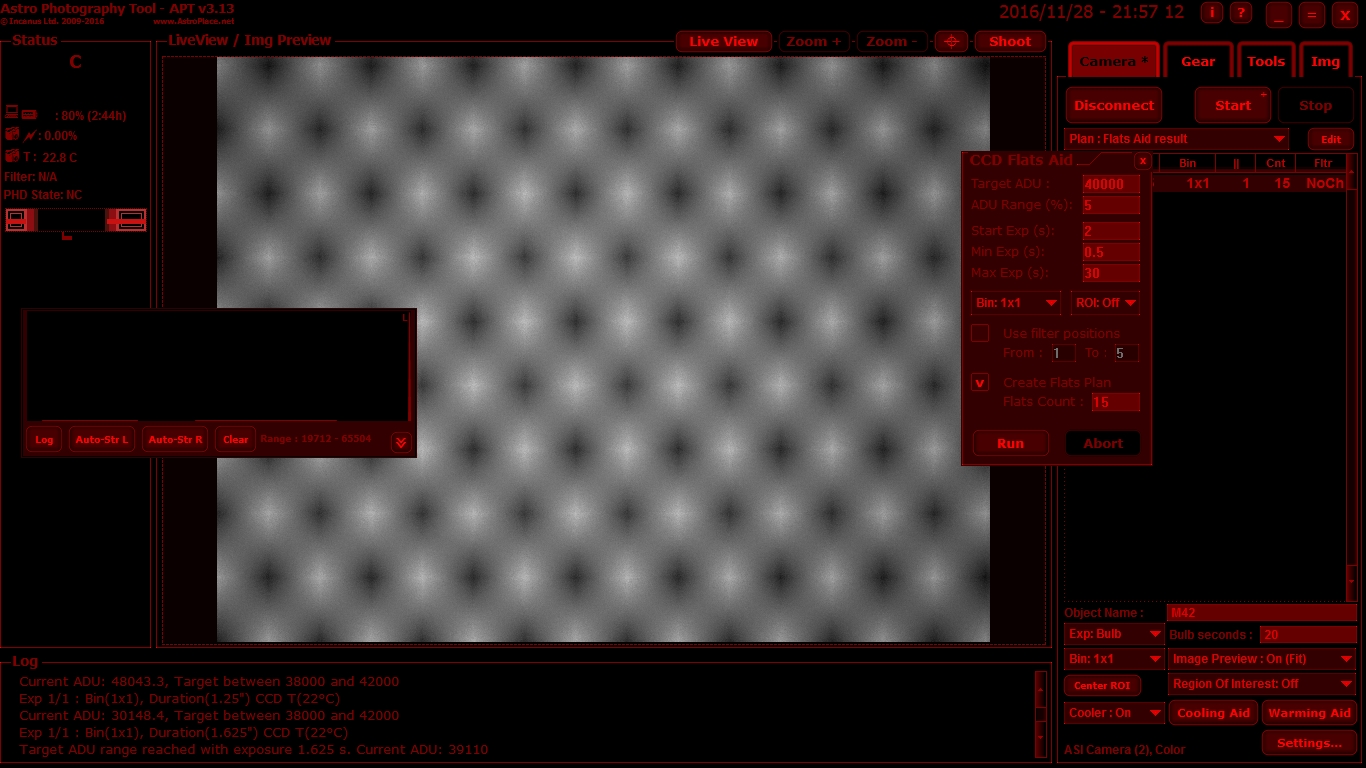Click the Log panel scroll down arrow
Screen dimensions: 1366x768
click(1041, 740)
